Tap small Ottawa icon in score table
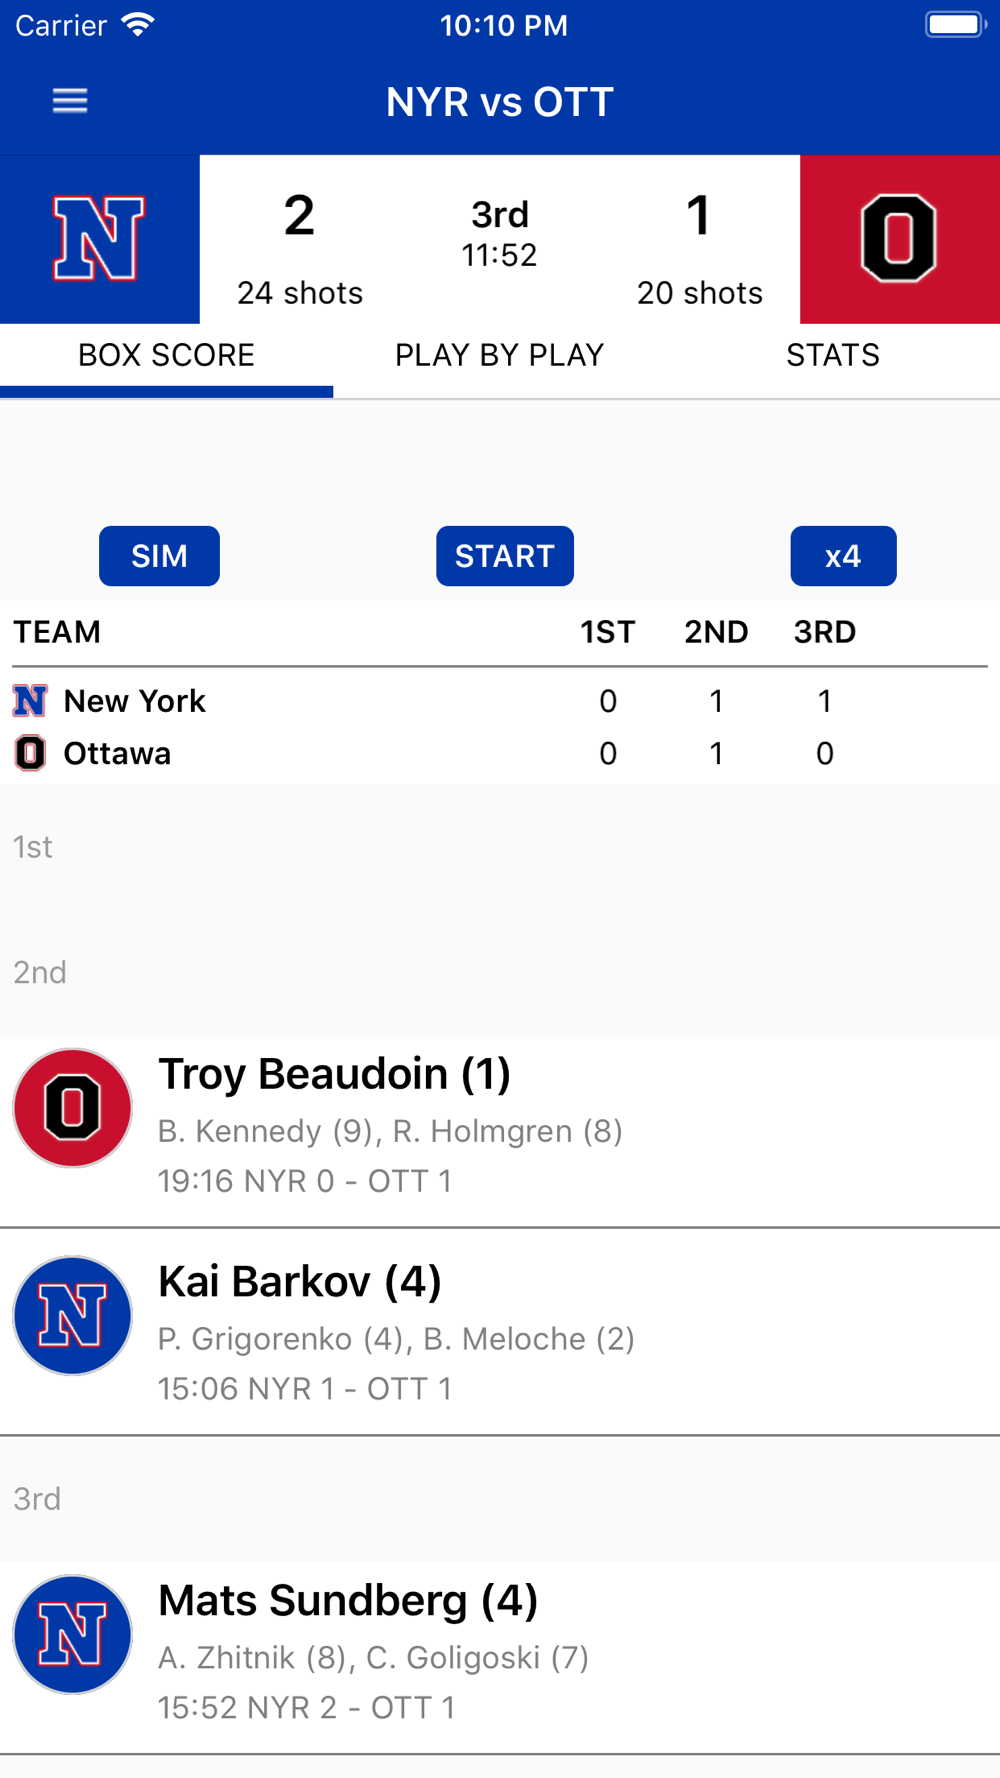 coord(30,753)
